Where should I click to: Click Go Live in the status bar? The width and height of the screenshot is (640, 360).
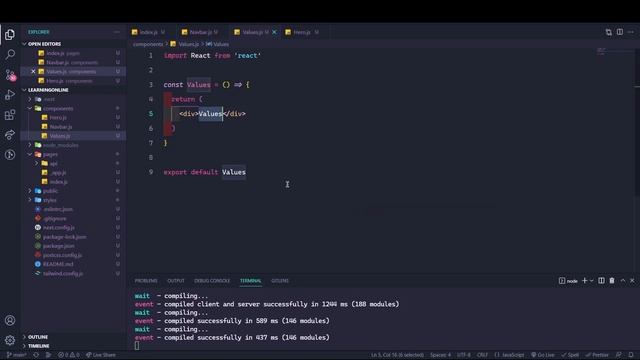(542, 355)
